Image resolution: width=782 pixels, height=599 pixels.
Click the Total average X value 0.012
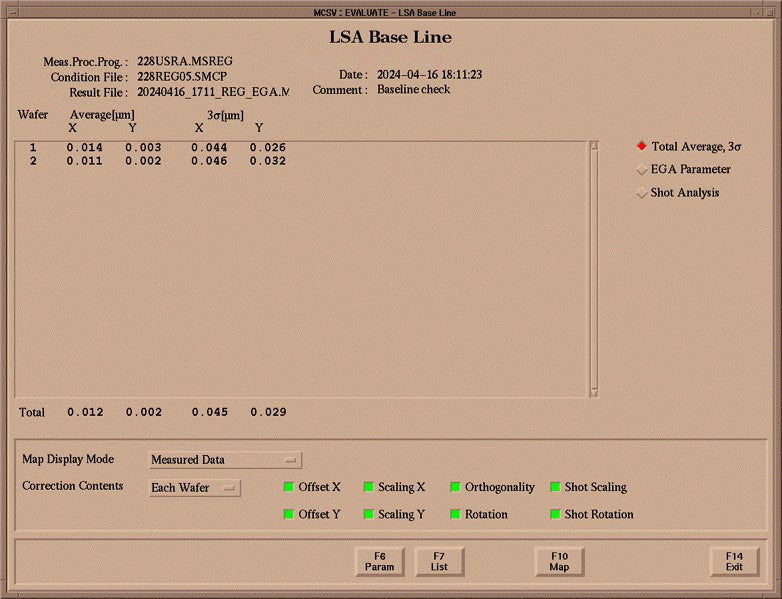pyautogui.click(x=85, y=412)
